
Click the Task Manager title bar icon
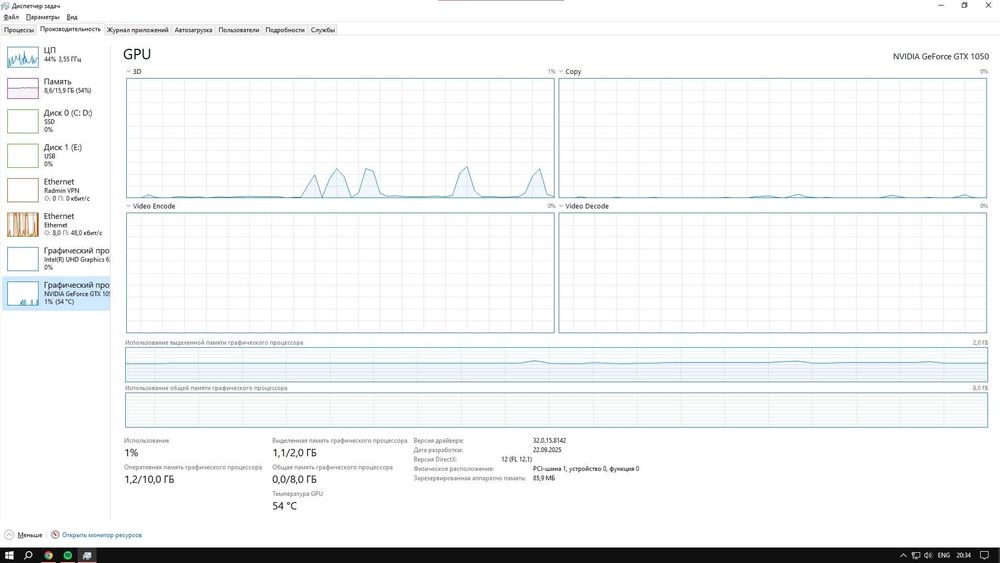[x=5, y=5]
